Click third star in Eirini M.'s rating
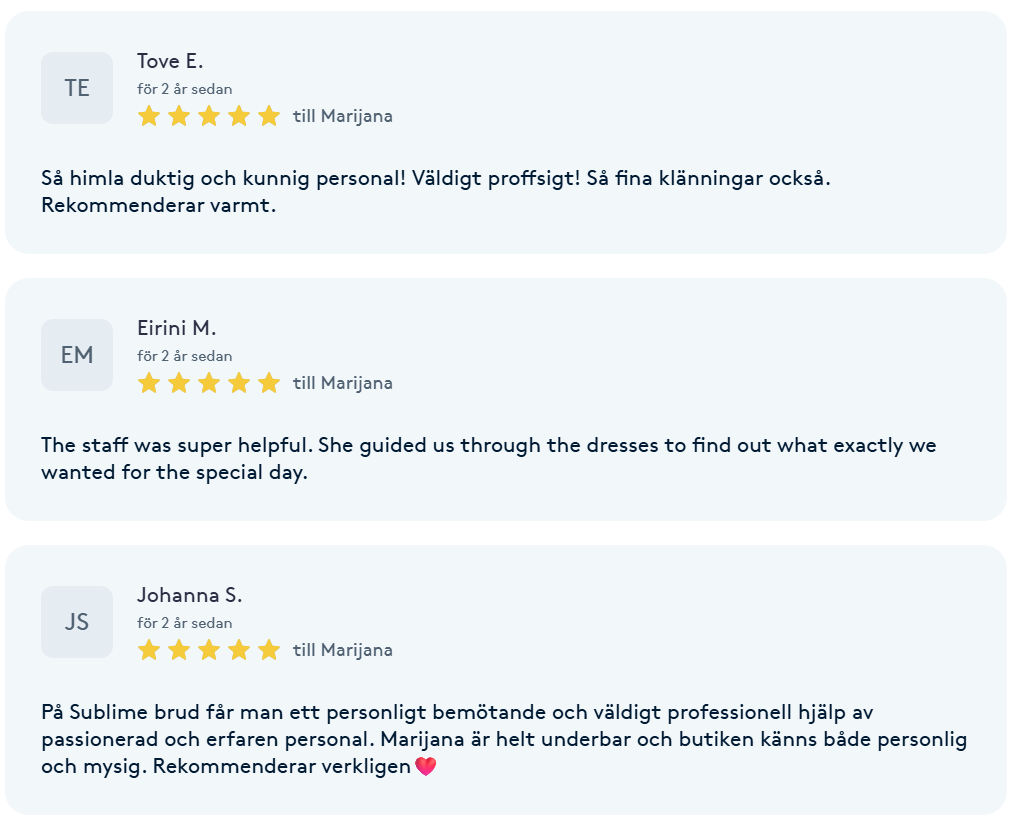 tap(209, 383)
